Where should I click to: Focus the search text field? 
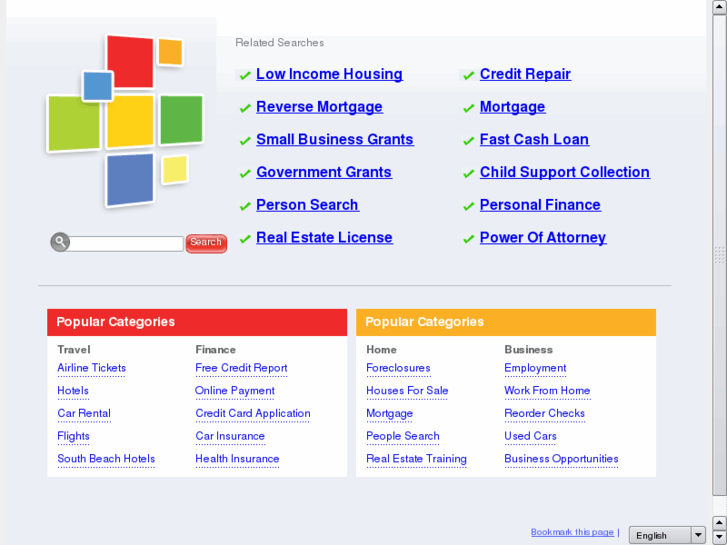point(126,243)
